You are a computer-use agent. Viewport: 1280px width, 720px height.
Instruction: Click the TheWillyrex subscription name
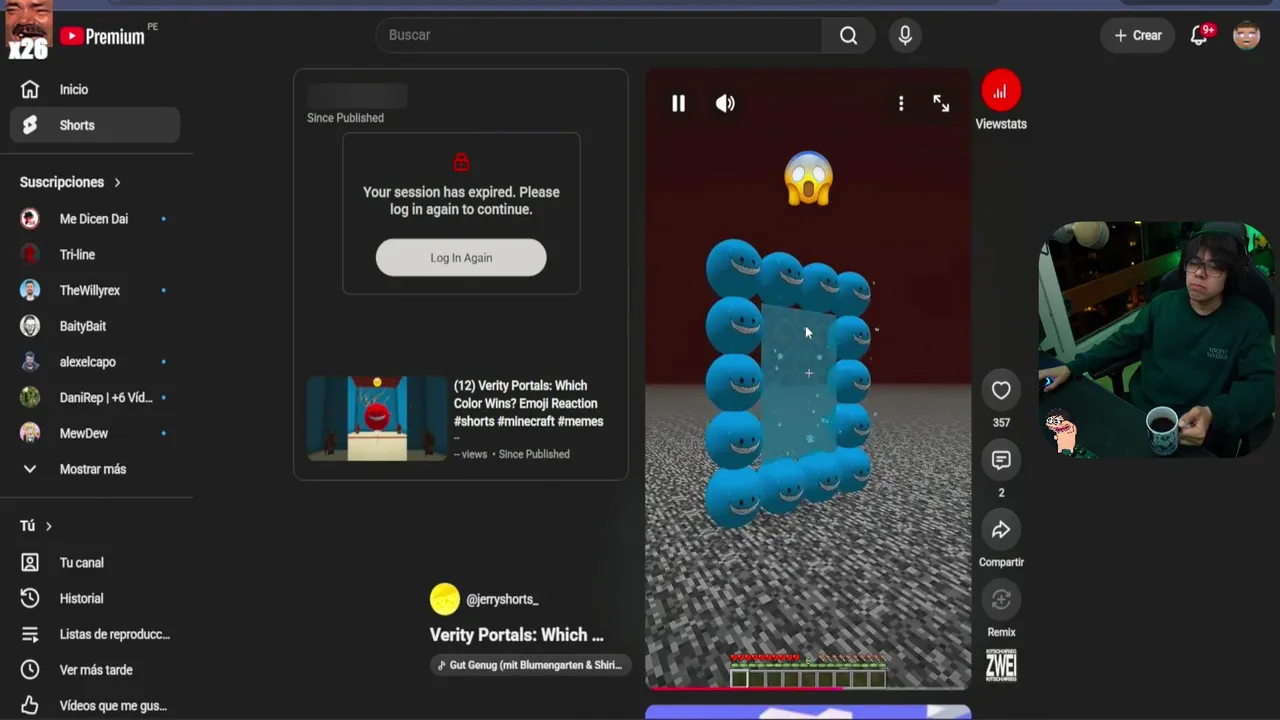coord(90,291)
